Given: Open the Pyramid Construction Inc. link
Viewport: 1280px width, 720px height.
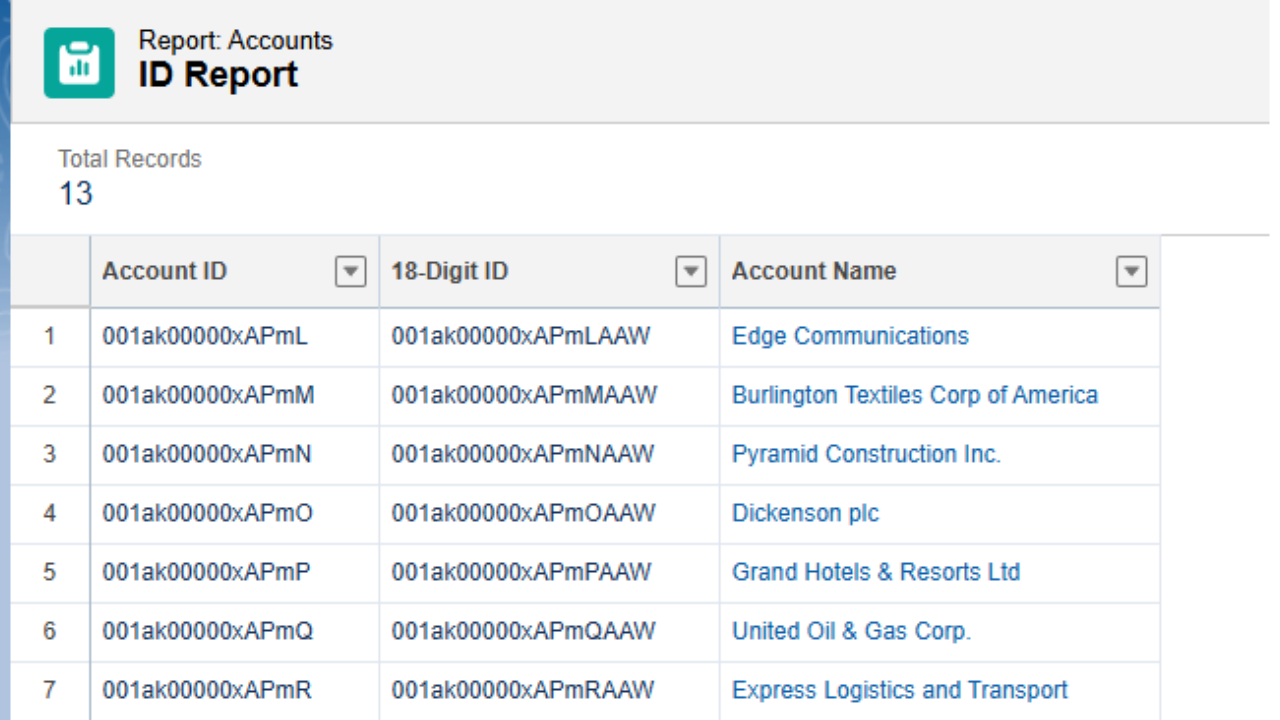Looking at the screenshot, I should (866, 454).
